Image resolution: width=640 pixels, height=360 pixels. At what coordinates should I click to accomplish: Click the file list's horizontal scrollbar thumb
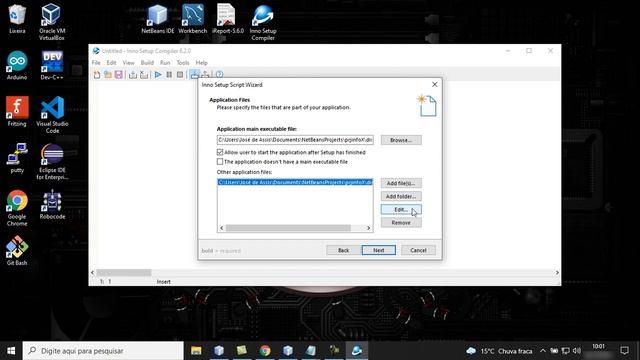tap(288, 228)
